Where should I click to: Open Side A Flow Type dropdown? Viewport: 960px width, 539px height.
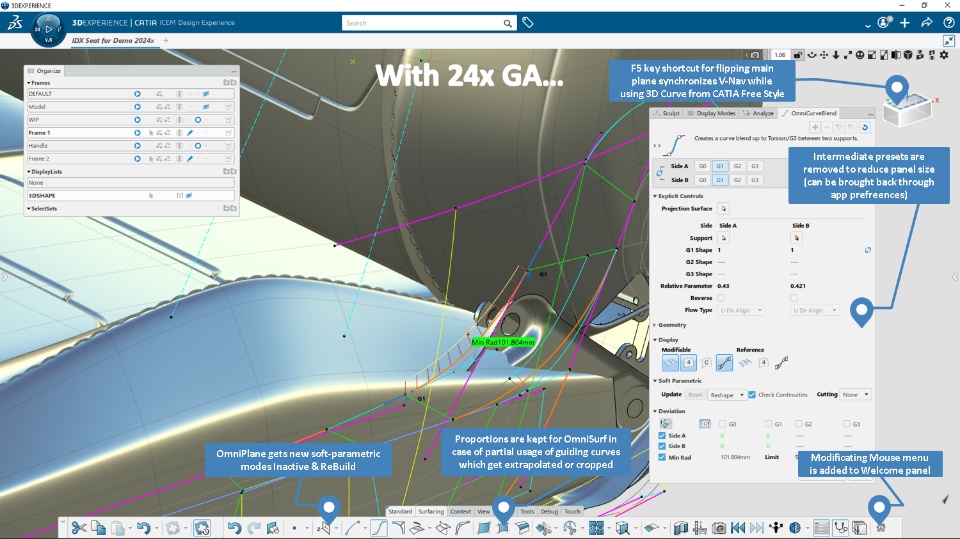pyautogui.click(x=741, y=311)
